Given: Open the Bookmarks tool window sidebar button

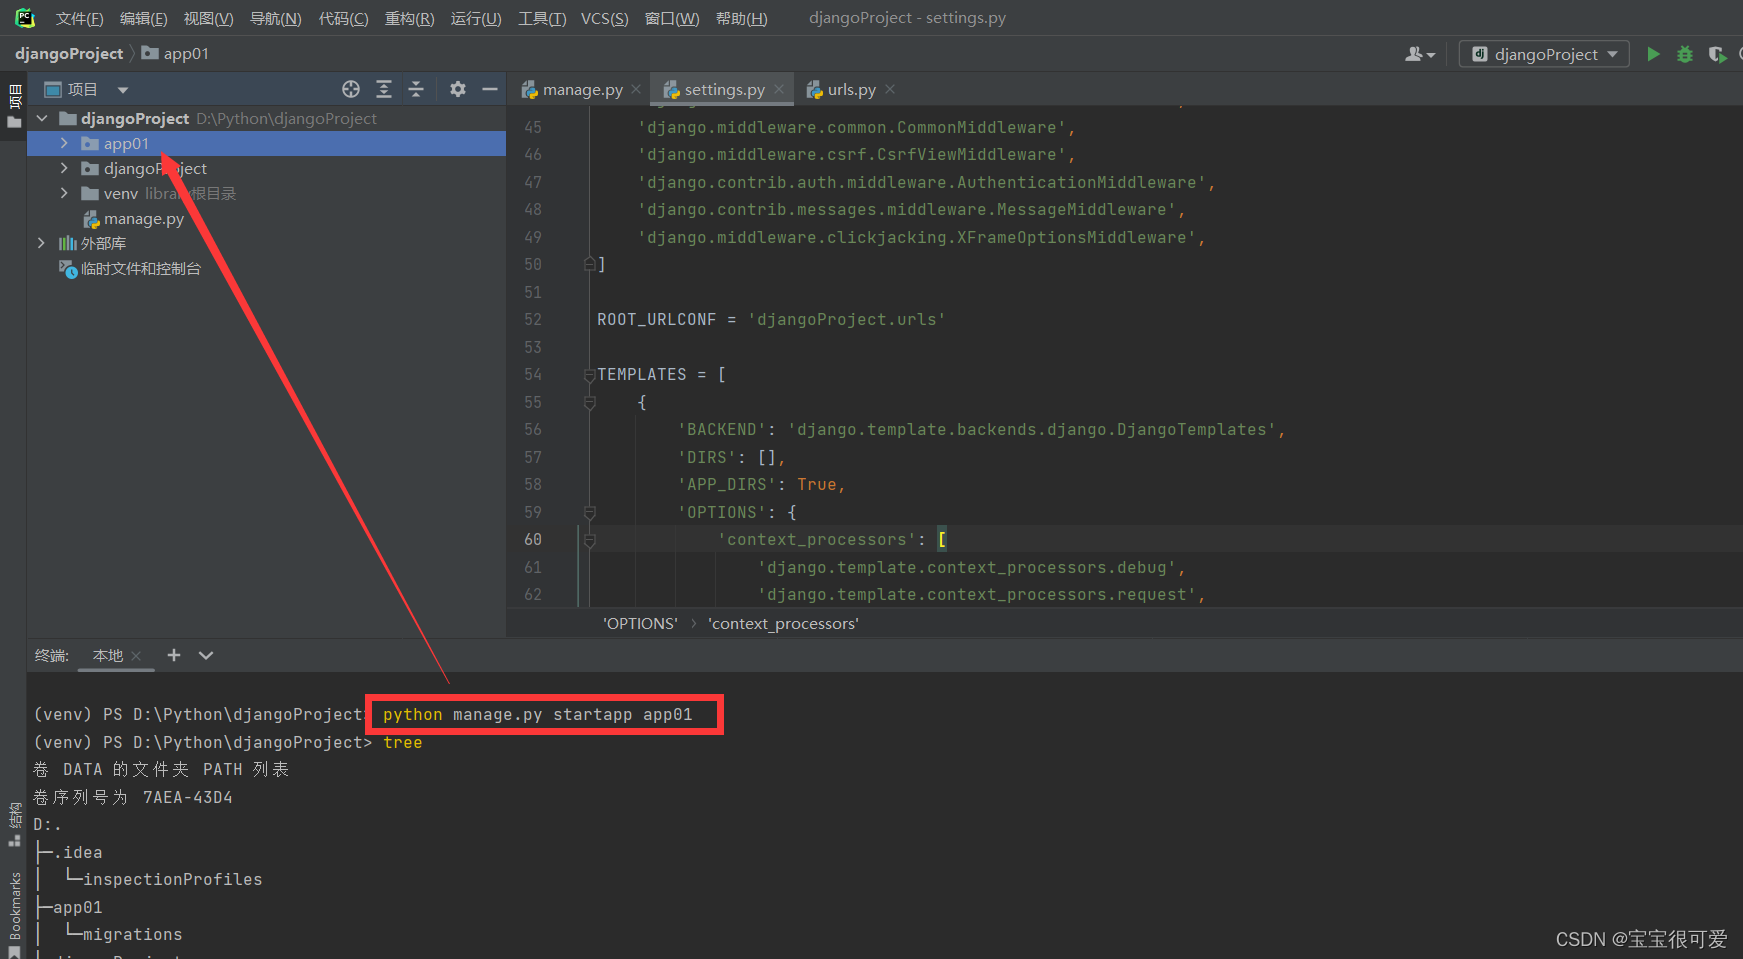Looking at the screenshot, I should pos(14,913).
